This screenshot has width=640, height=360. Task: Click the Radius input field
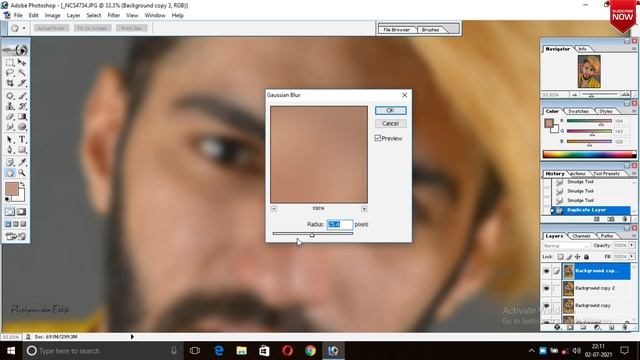(x=340, y=224)
